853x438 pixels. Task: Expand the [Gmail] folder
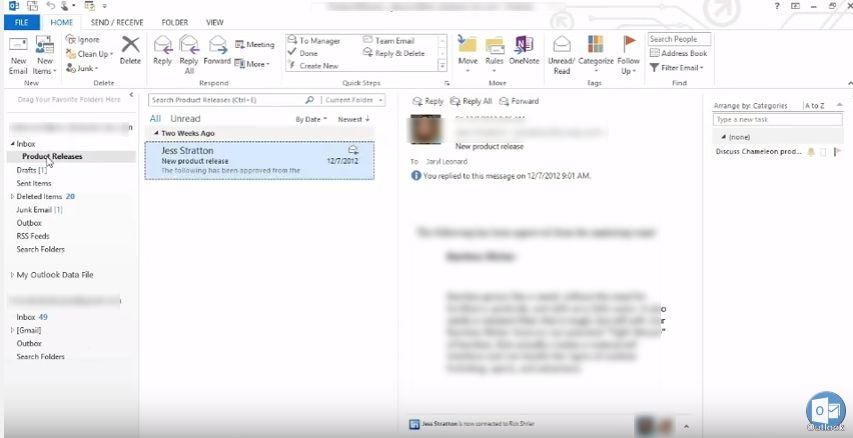pyautogui.click(x=13, y=330)
